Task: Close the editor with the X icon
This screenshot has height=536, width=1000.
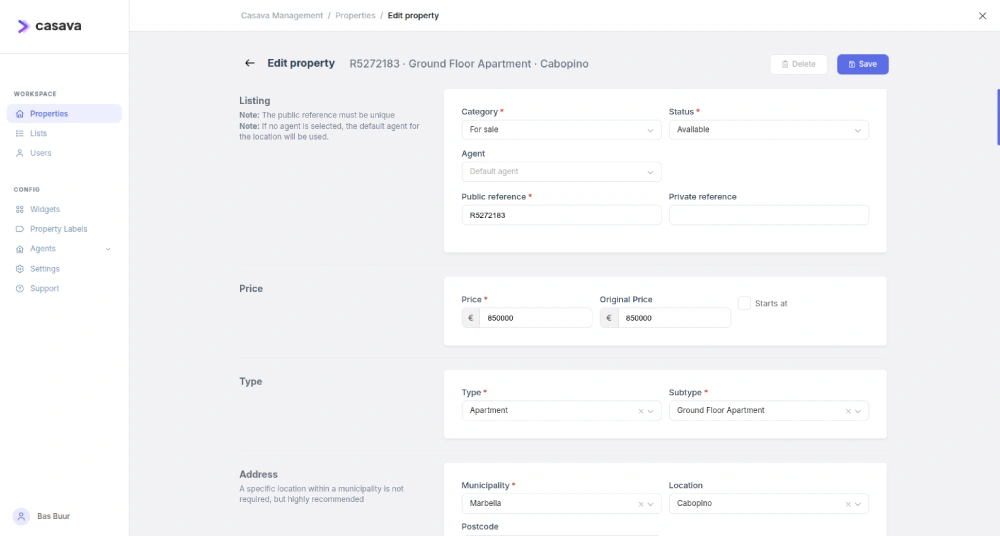Action: pos(982,16)
